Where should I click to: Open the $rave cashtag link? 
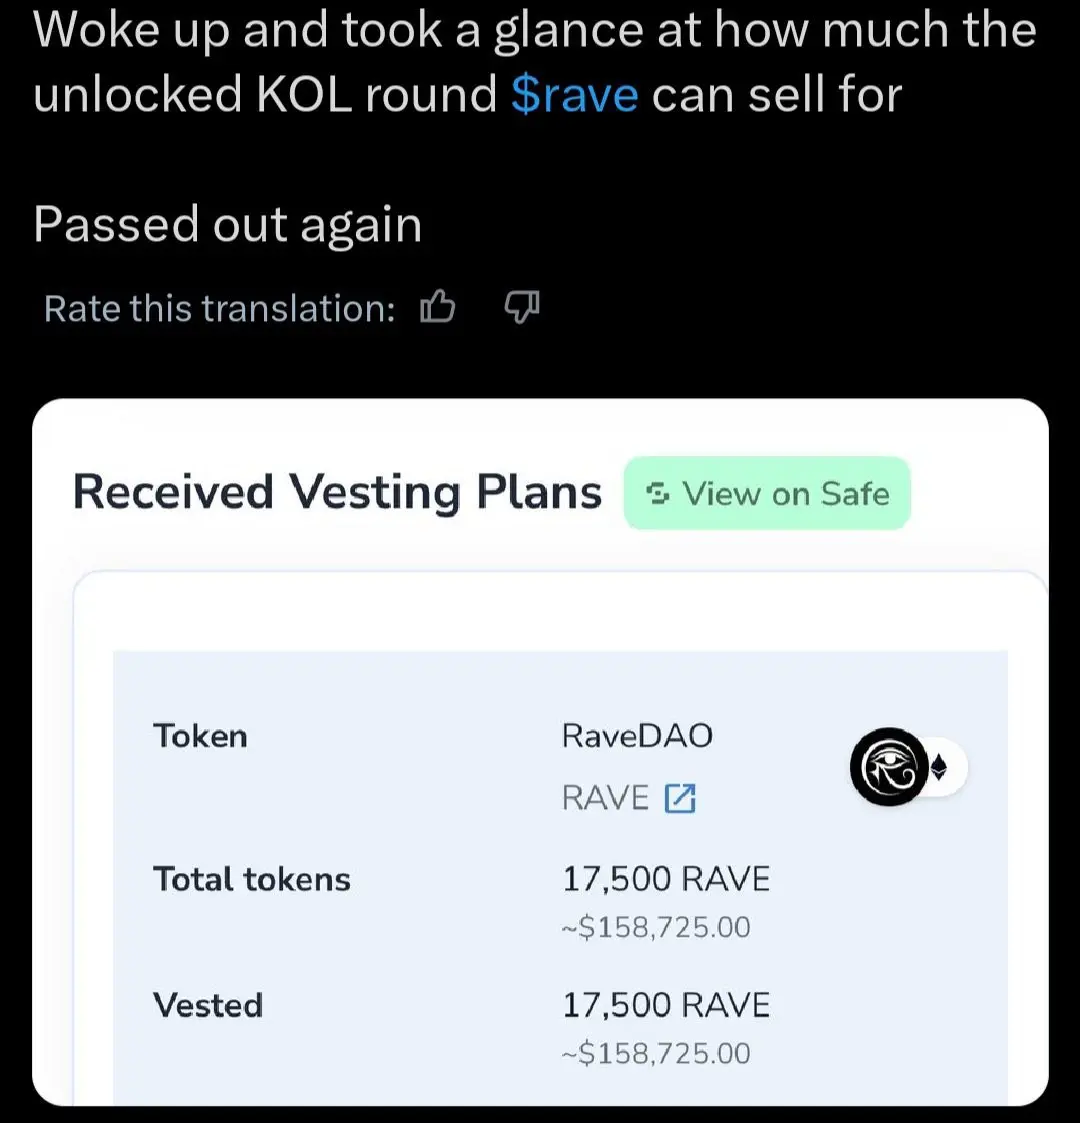click(574, 95)
